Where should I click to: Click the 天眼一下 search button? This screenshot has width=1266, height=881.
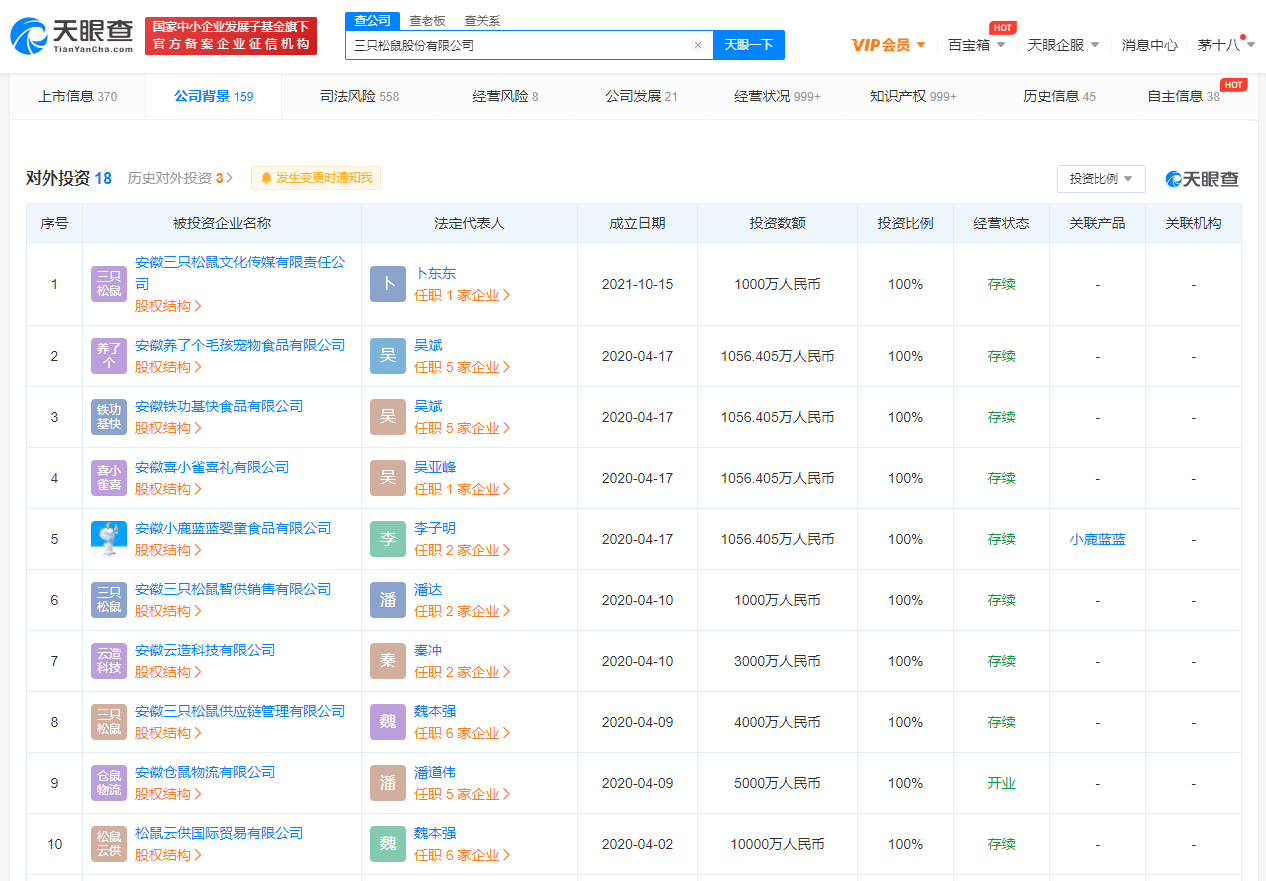click(749, 45)
